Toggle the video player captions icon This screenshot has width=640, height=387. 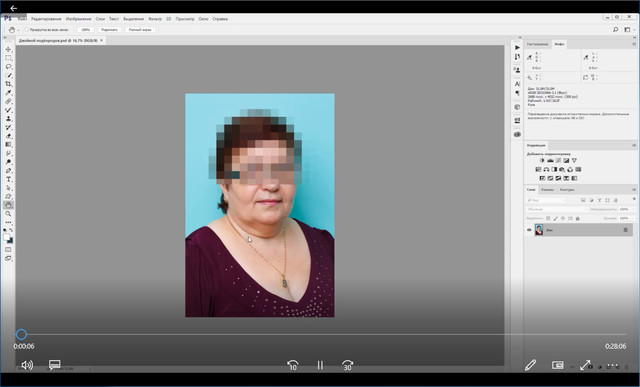[x=55, y=365]
